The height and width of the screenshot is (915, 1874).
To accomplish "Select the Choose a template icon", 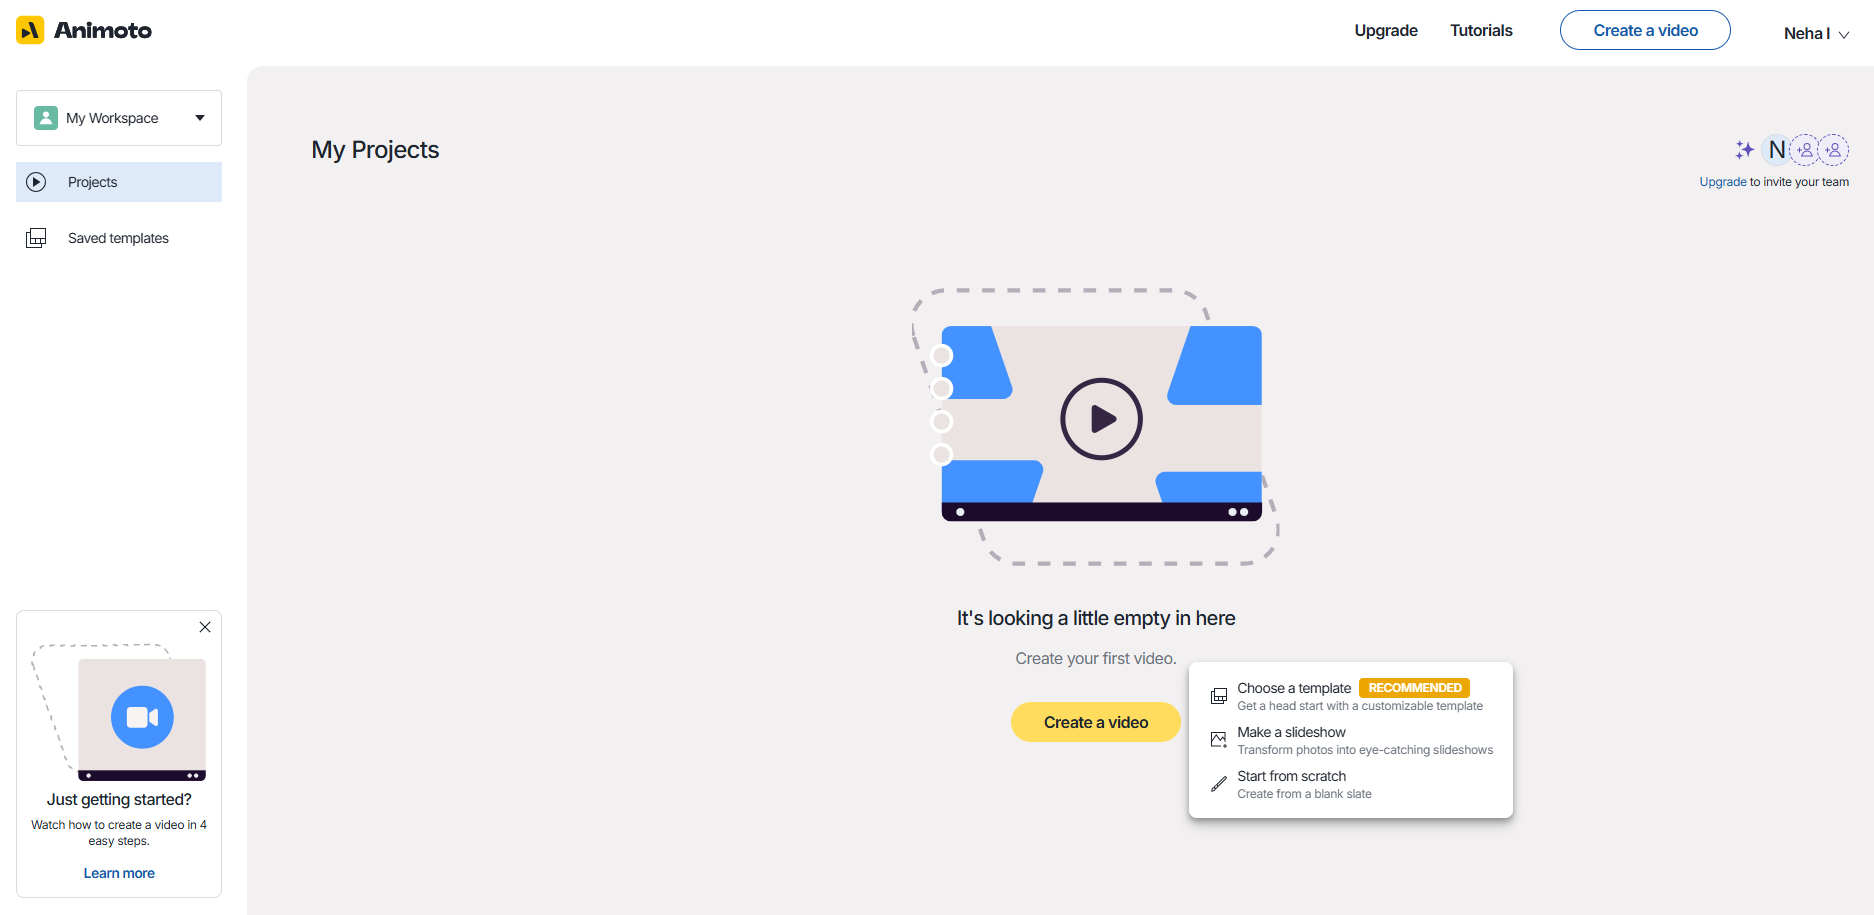I will tap(1219, 695).
